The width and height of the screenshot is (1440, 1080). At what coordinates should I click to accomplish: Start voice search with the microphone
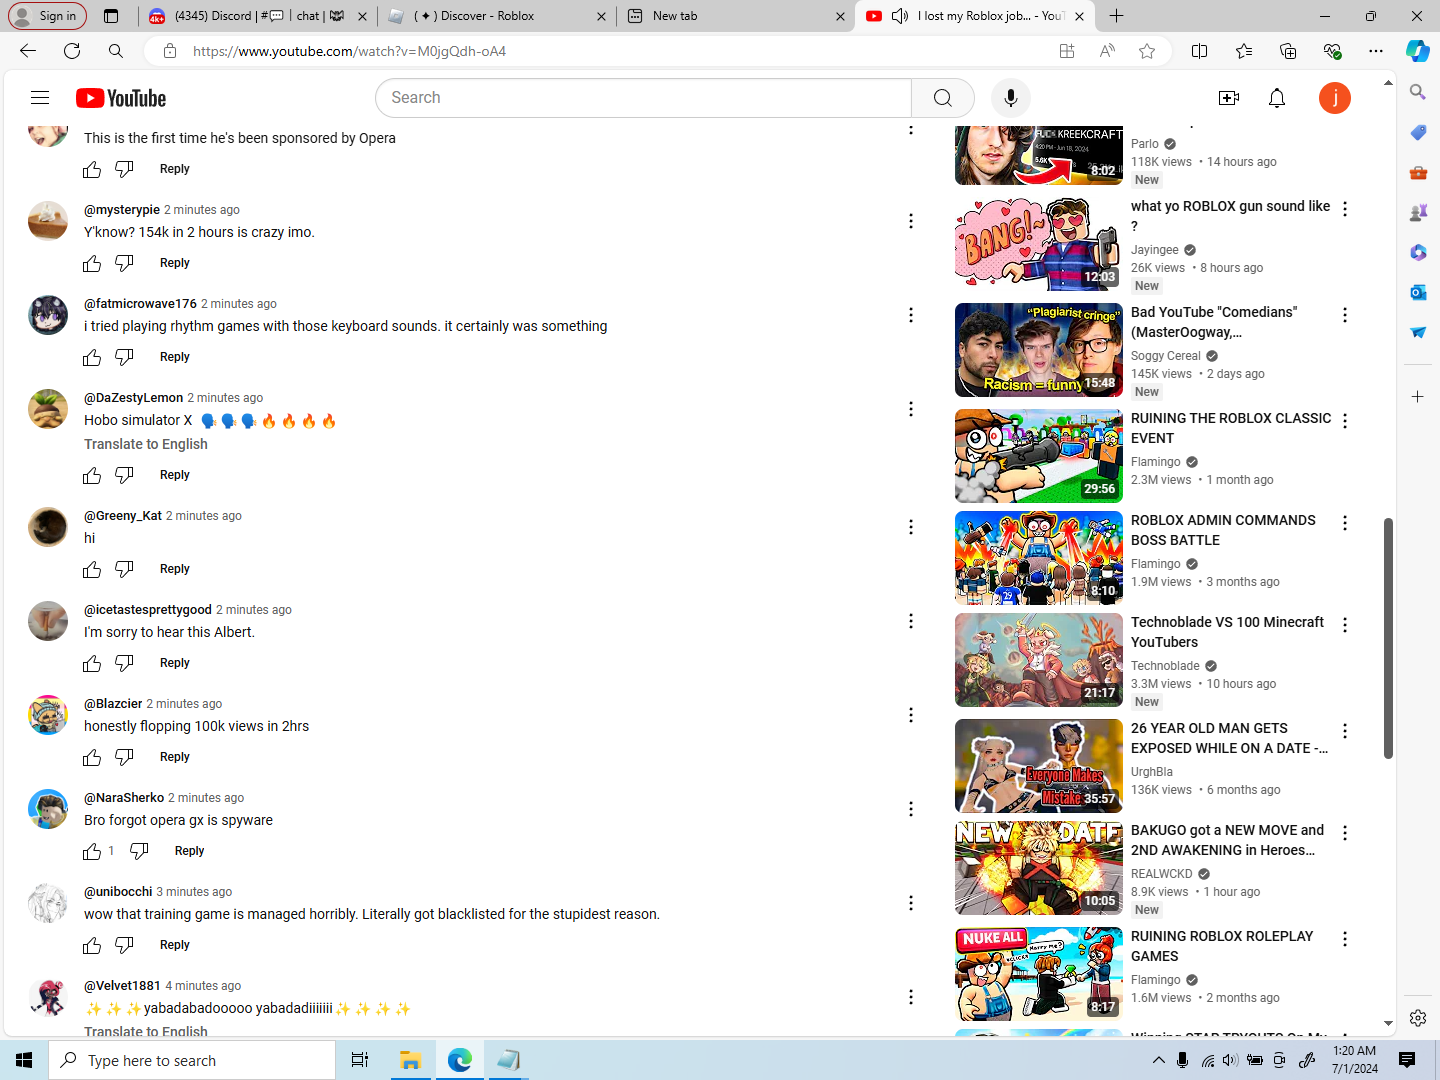click(x=1011, y=98)
